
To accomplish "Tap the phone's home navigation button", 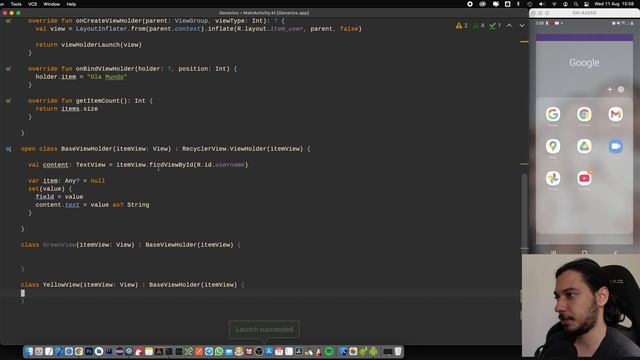I will point(584,252).
